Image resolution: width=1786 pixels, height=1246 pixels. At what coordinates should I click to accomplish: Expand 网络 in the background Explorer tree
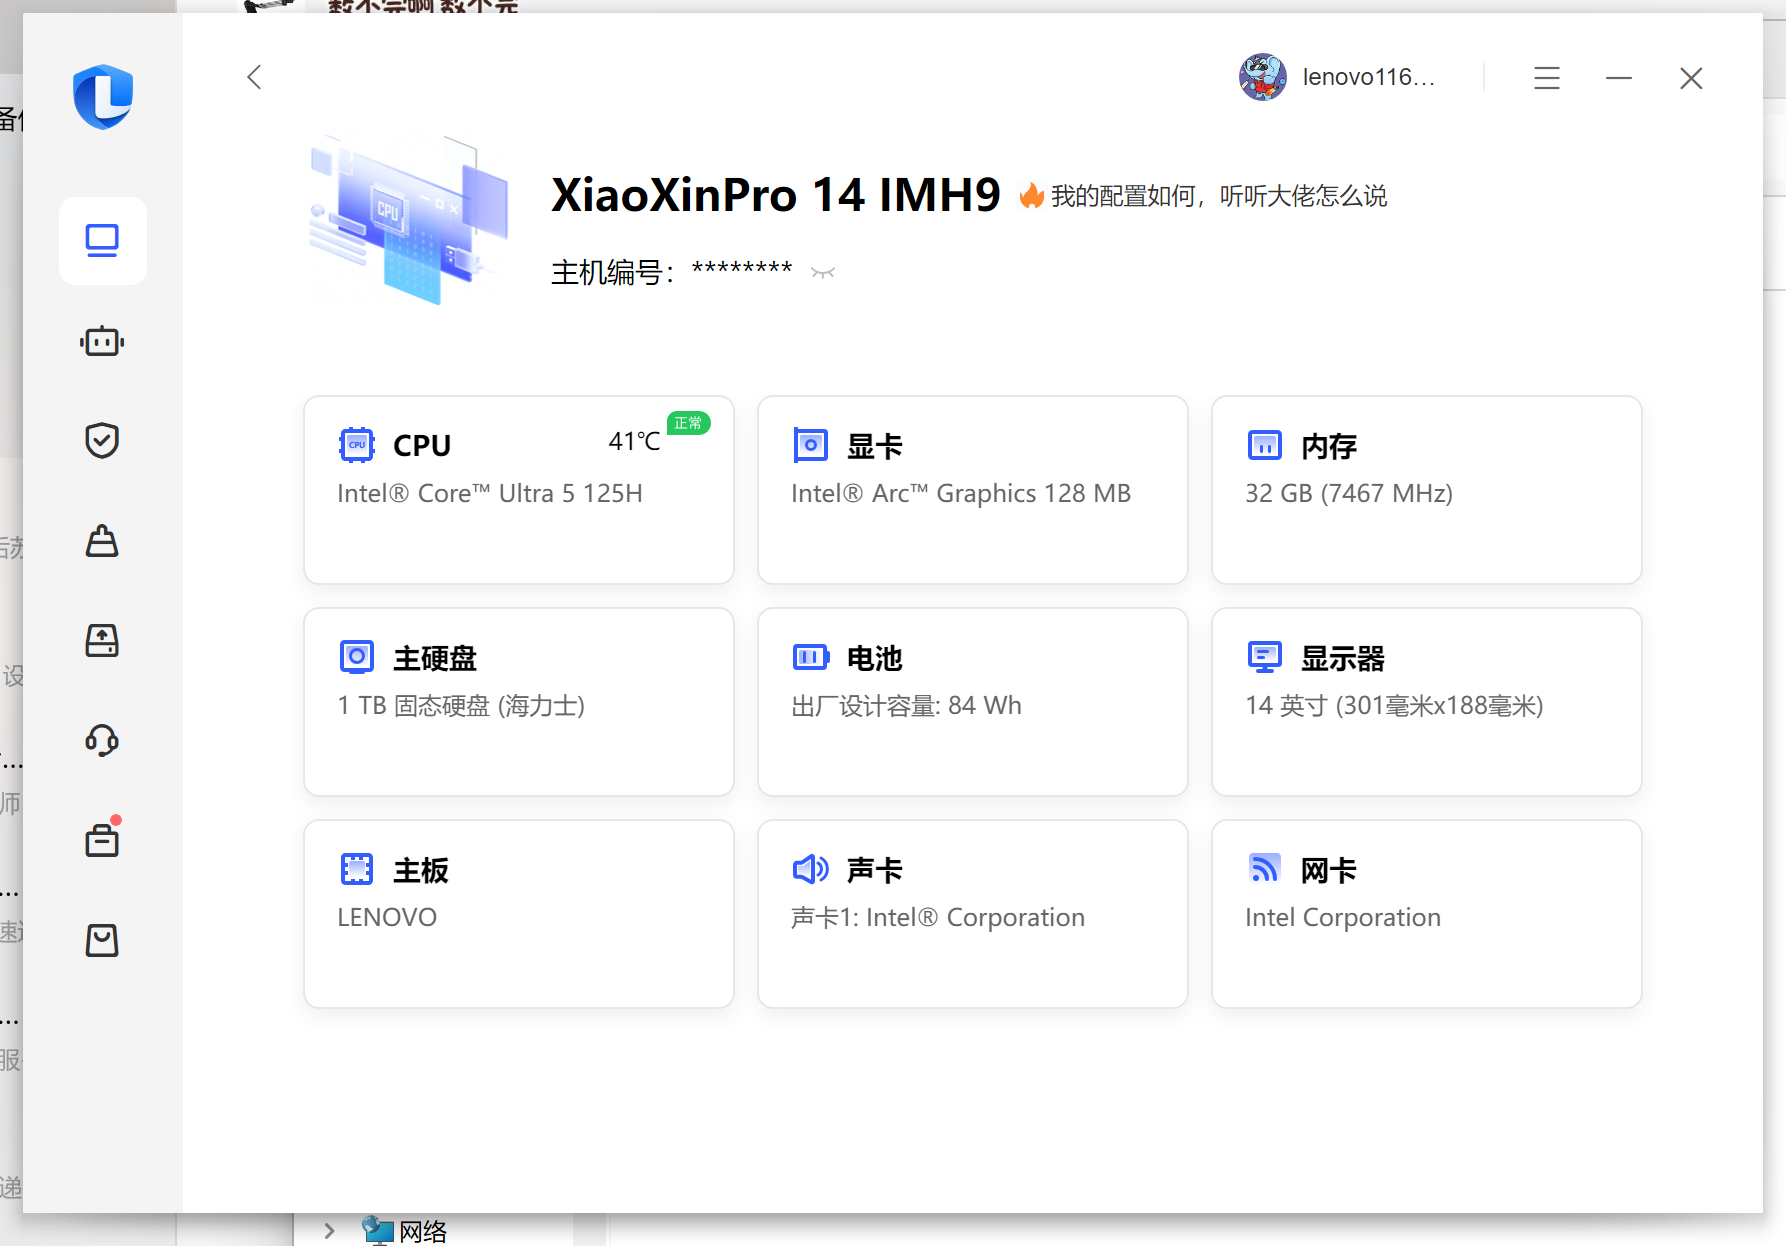point(329,1230)
